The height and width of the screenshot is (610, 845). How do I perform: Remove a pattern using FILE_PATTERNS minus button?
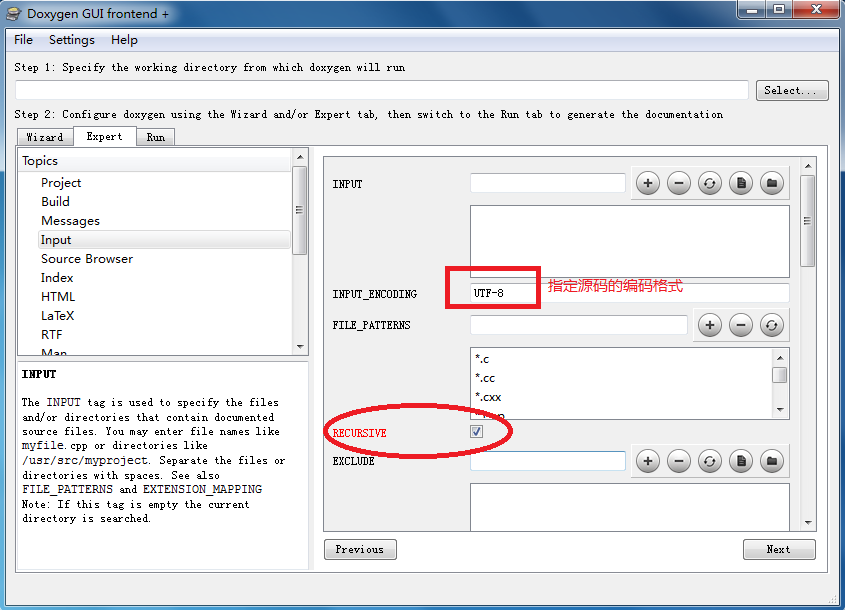click(x=741, y=325)
